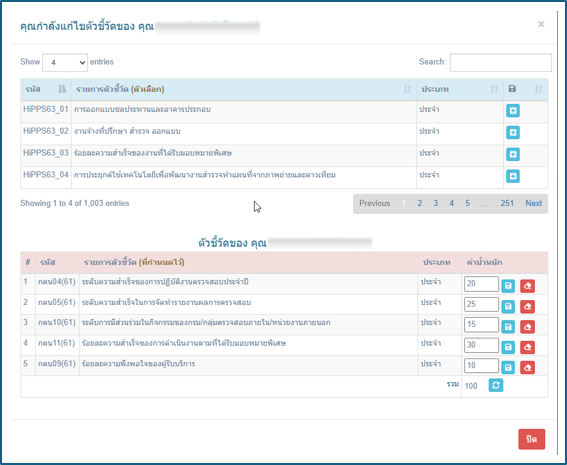This screenshot has width=567, height=465.
Task: Jump to last page 251
Action: click(x=507, y=203)
